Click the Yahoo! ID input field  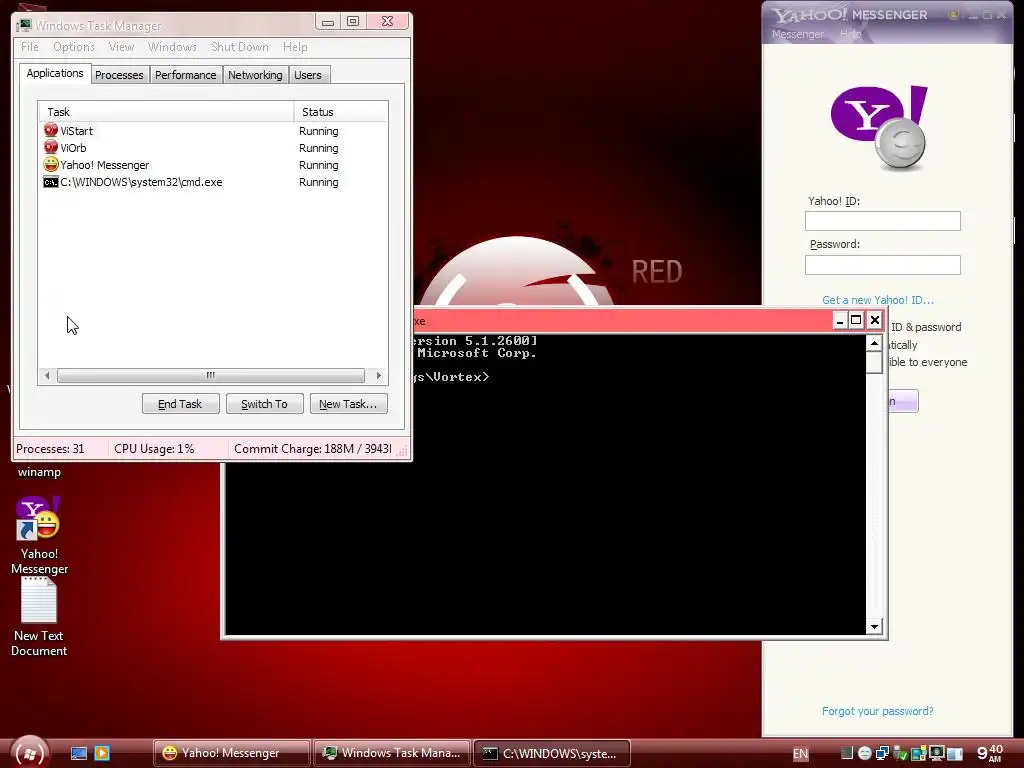882,221
